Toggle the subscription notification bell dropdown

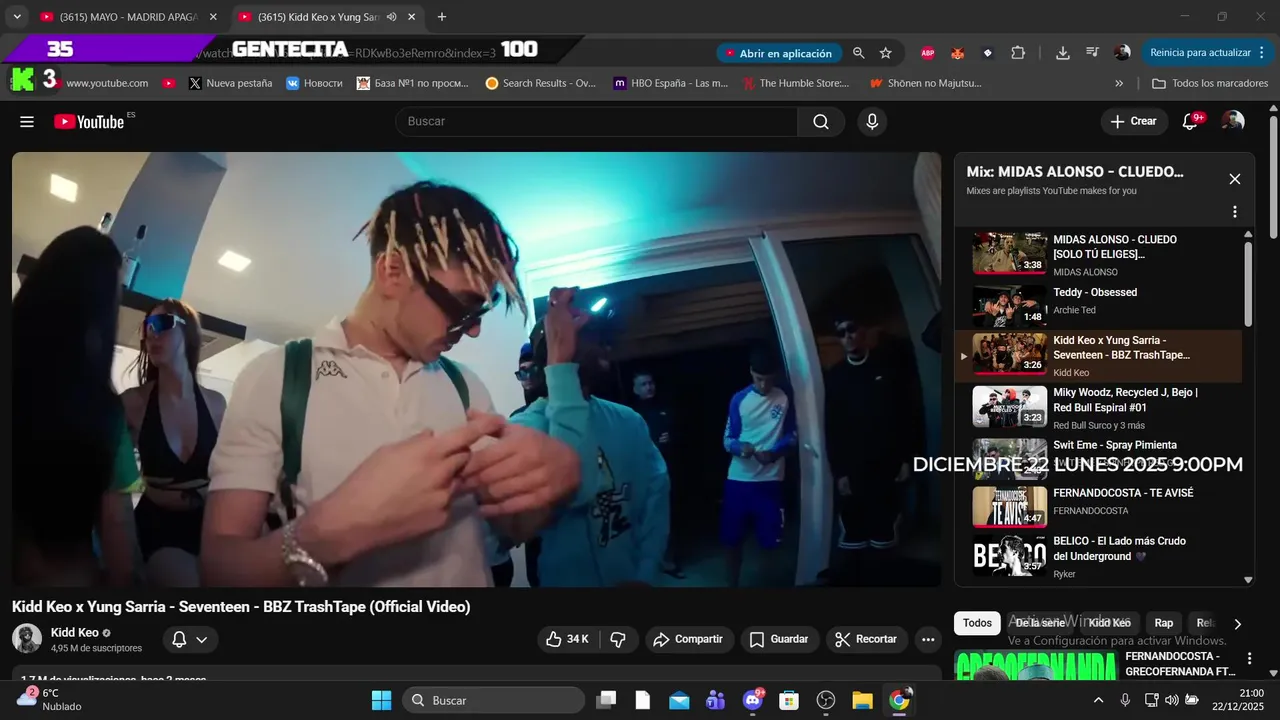[190, 639]
